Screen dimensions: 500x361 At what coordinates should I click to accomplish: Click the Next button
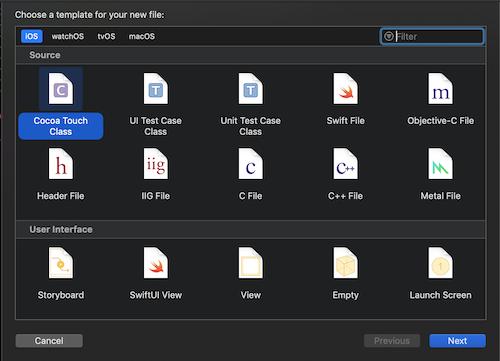pos(457,341)
